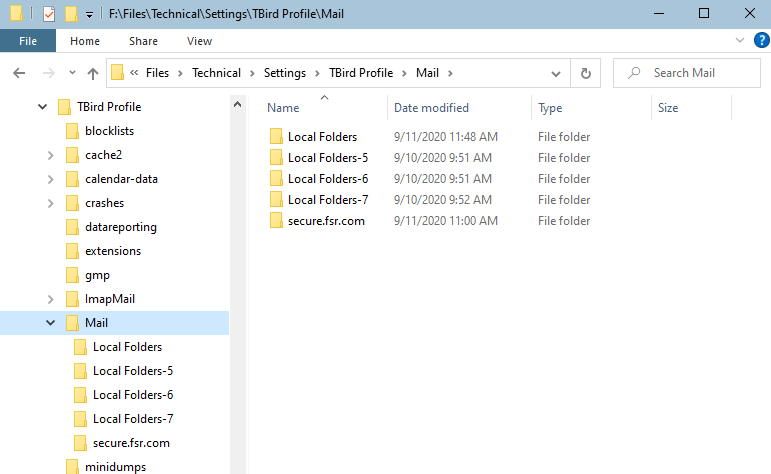Viewport: 771px width, 474px height.
Task: Select blocklists in the navigation tree
Action: point(109,131)
